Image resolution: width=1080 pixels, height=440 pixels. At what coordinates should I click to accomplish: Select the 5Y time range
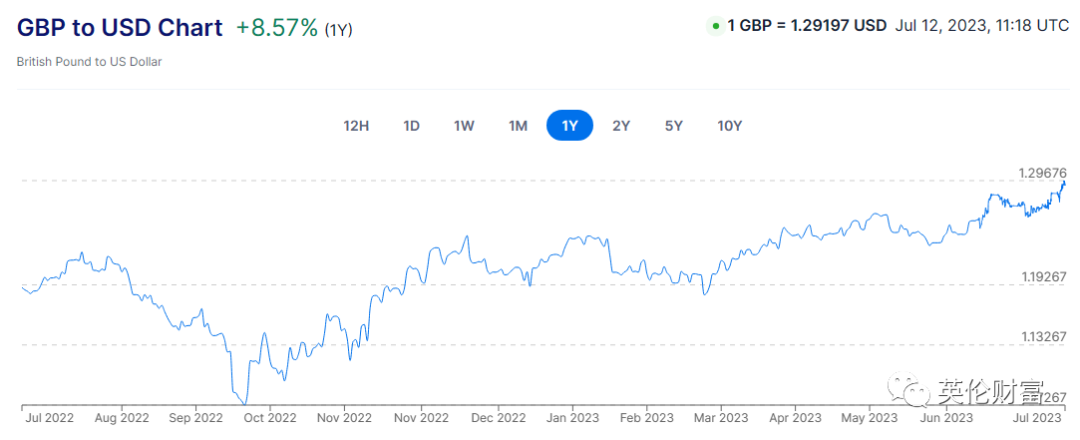pyautogui.click(x=674, y=126)
